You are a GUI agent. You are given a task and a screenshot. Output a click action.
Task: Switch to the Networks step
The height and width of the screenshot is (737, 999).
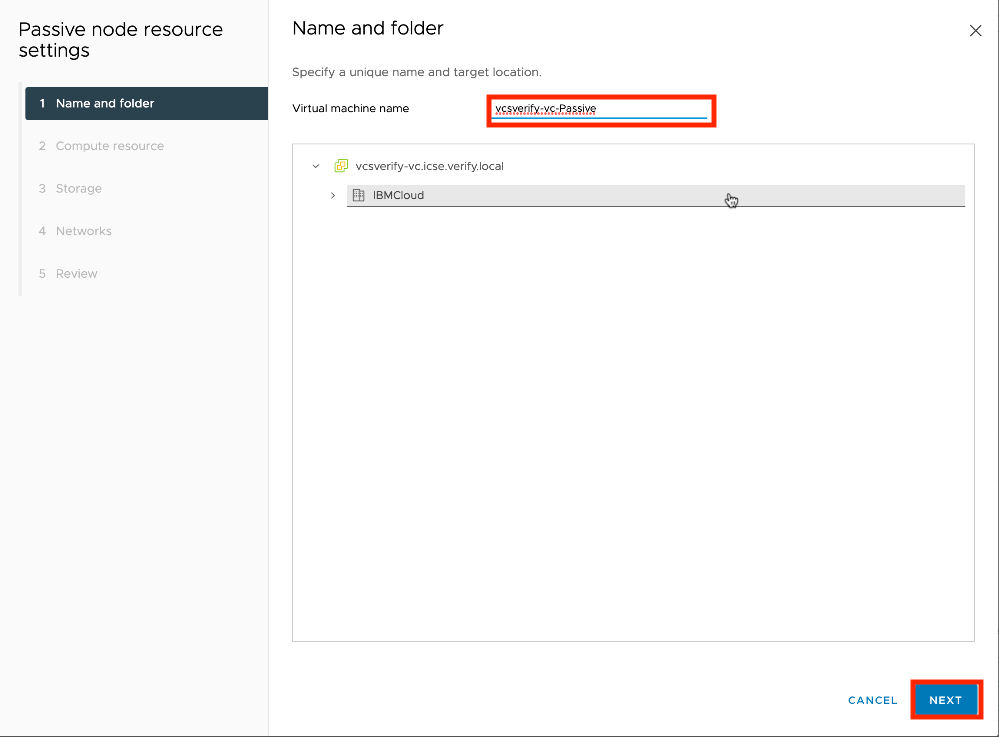pyautogui.click(x=83, y=231)
